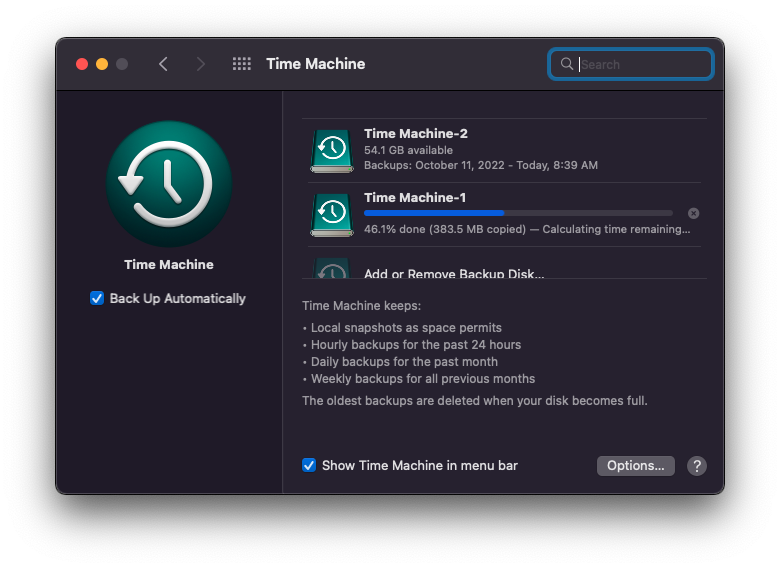
Task: Click 'The oldest backups are deleted' sentence
Action: [475, 400]
